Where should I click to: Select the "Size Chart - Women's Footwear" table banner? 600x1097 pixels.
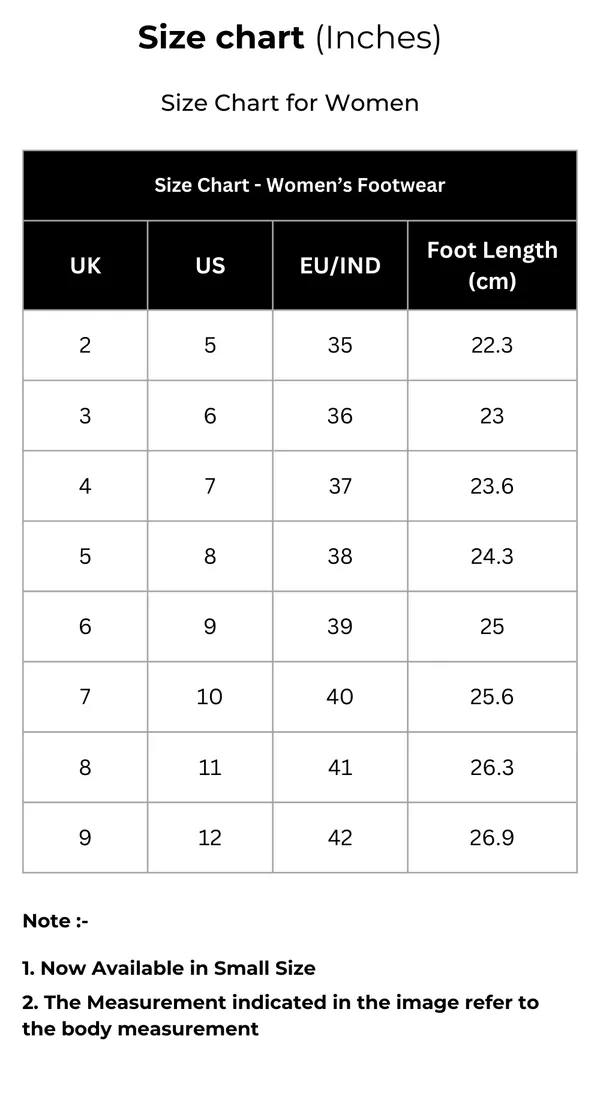(299, 185)
